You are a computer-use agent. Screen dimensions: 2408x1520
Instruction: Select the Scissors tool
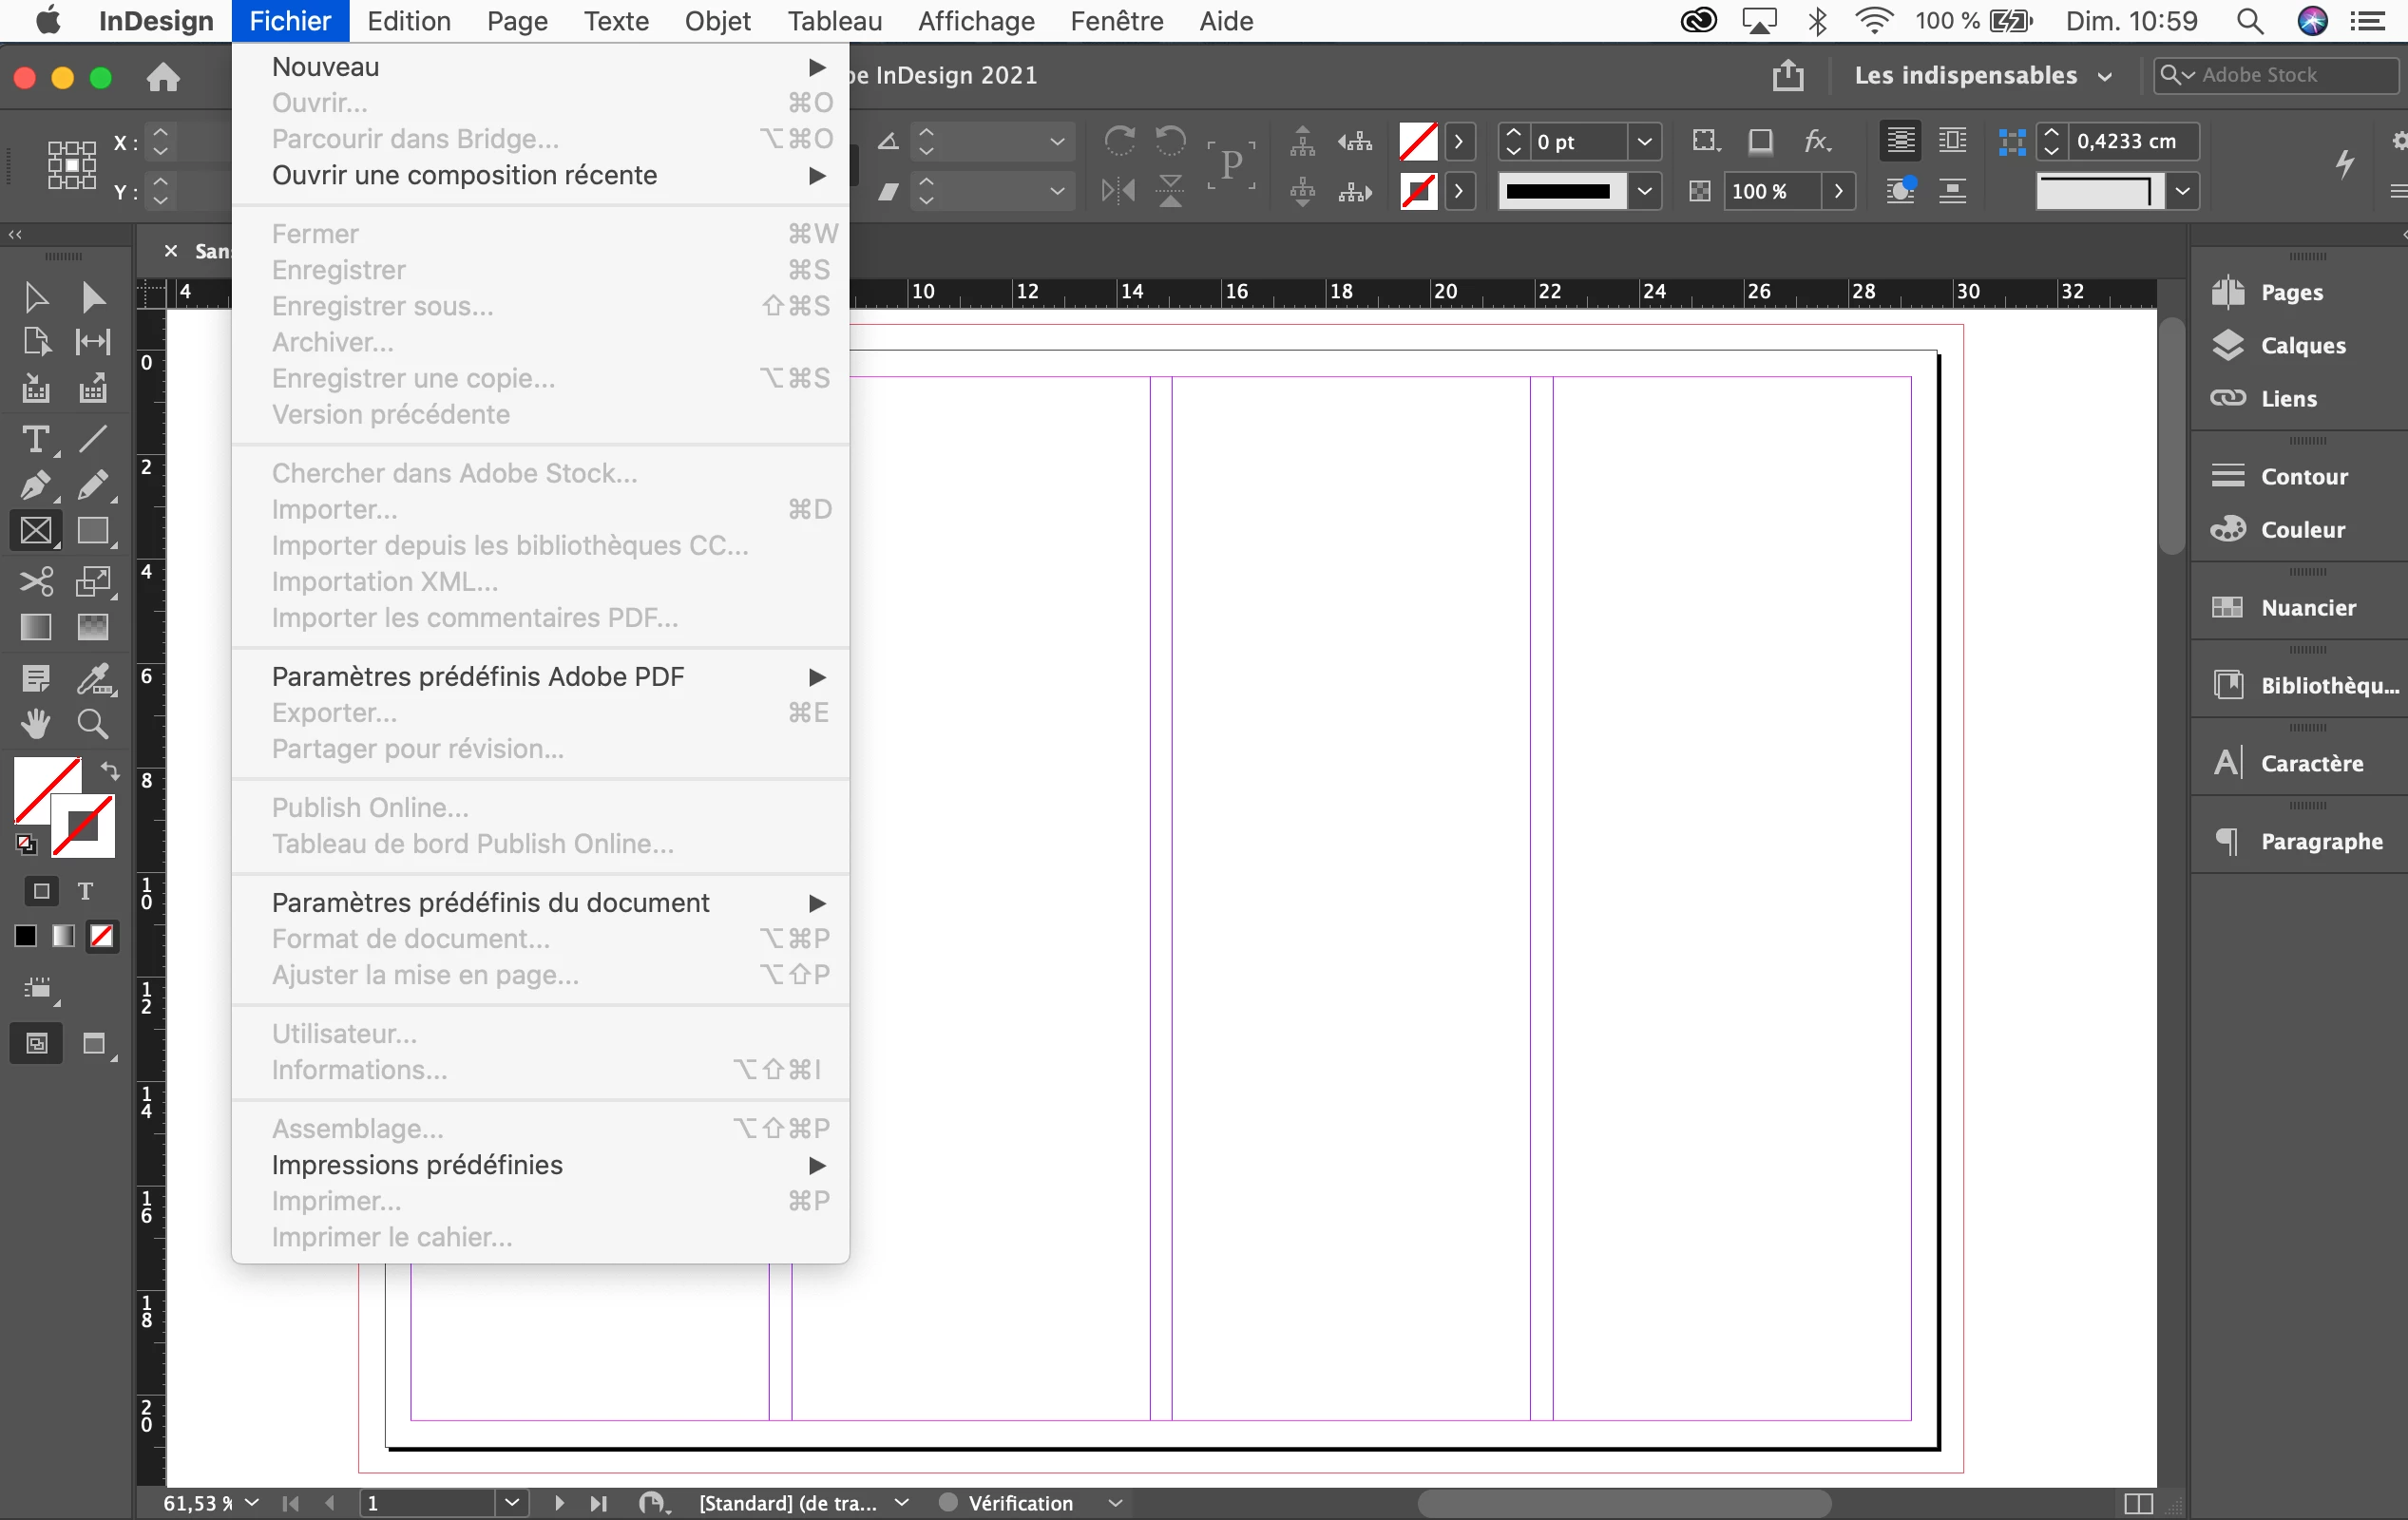pyautogui.click(x=35, y=581)
